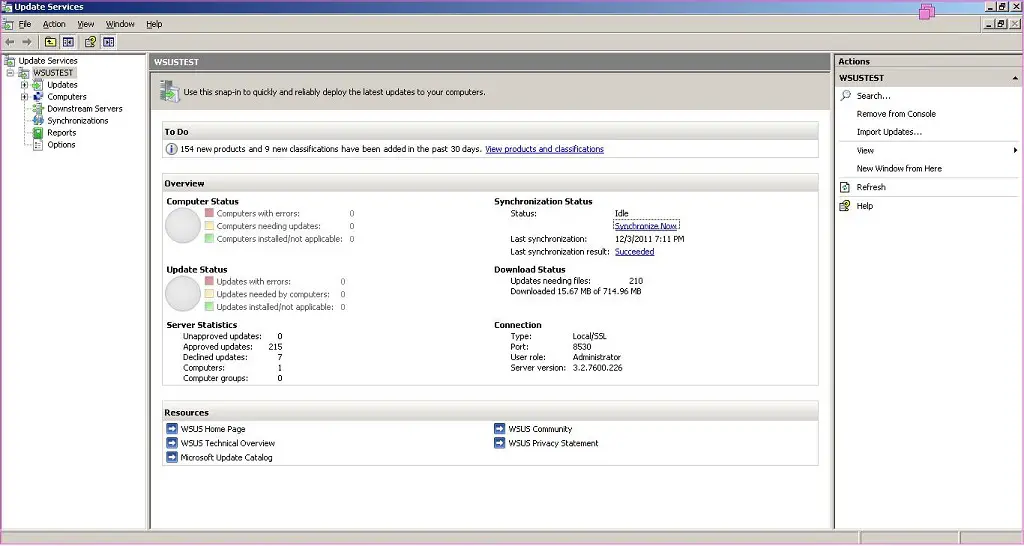1024x546 pixels.
Task: Click the WSUSTEST header bar of center pane
Action: (490, 62)
